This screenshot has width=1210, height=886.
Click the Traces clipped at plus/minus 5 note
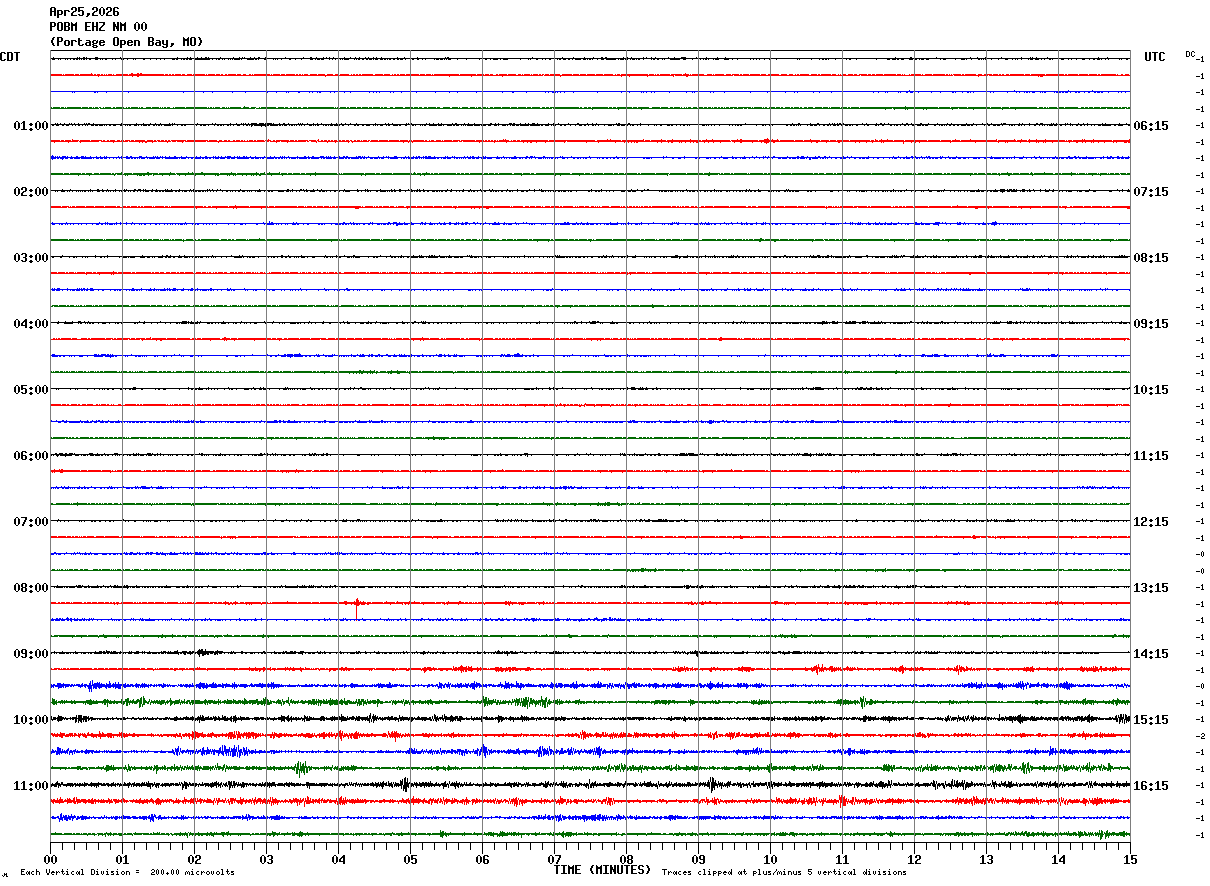[784, 873]
